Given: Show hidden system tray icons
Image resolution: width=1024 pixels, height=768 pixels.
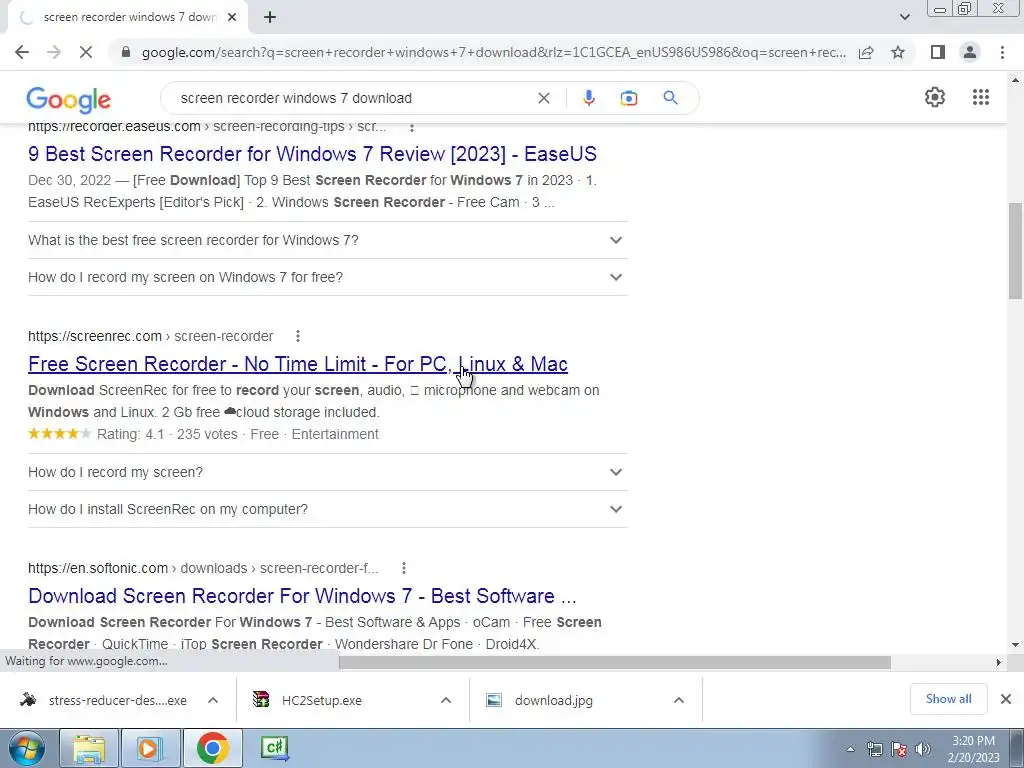Looking at the screenshot, I should pos(850,749).
